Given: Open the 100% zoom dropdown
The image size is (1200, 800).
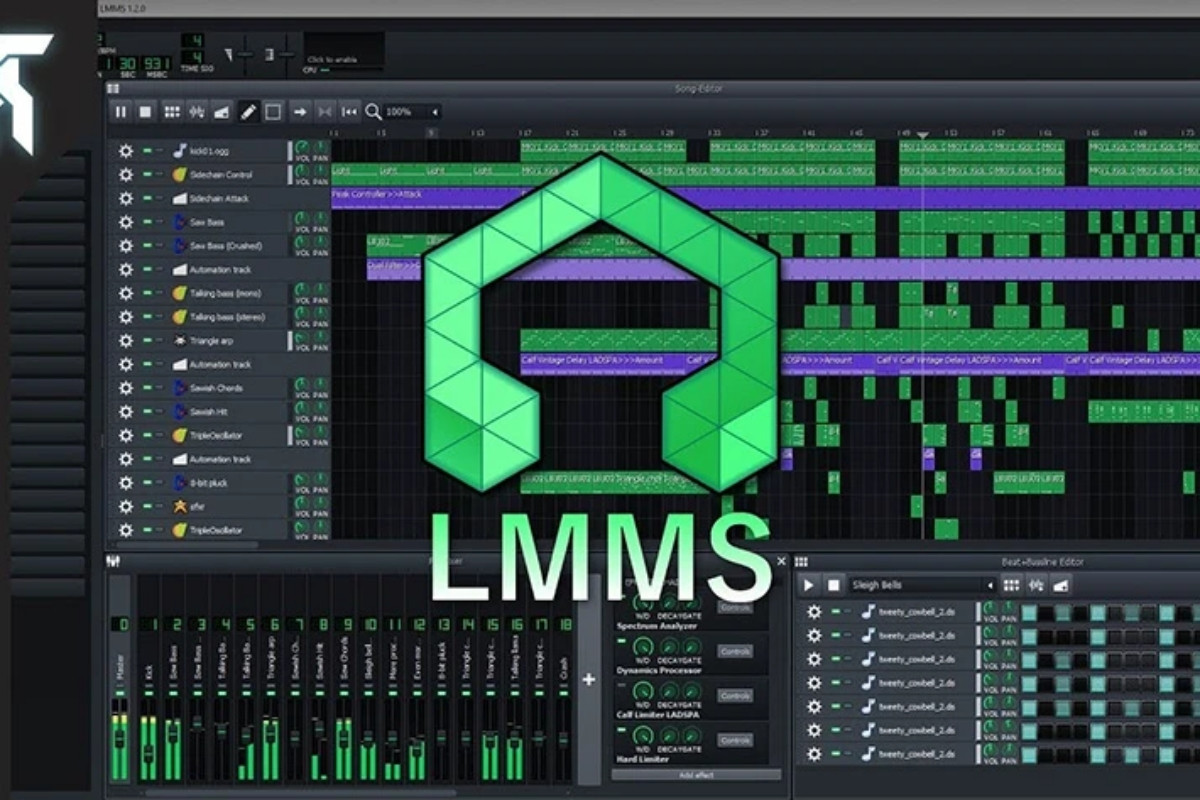Looking at the screenshot, I should (x=413, y=112).
